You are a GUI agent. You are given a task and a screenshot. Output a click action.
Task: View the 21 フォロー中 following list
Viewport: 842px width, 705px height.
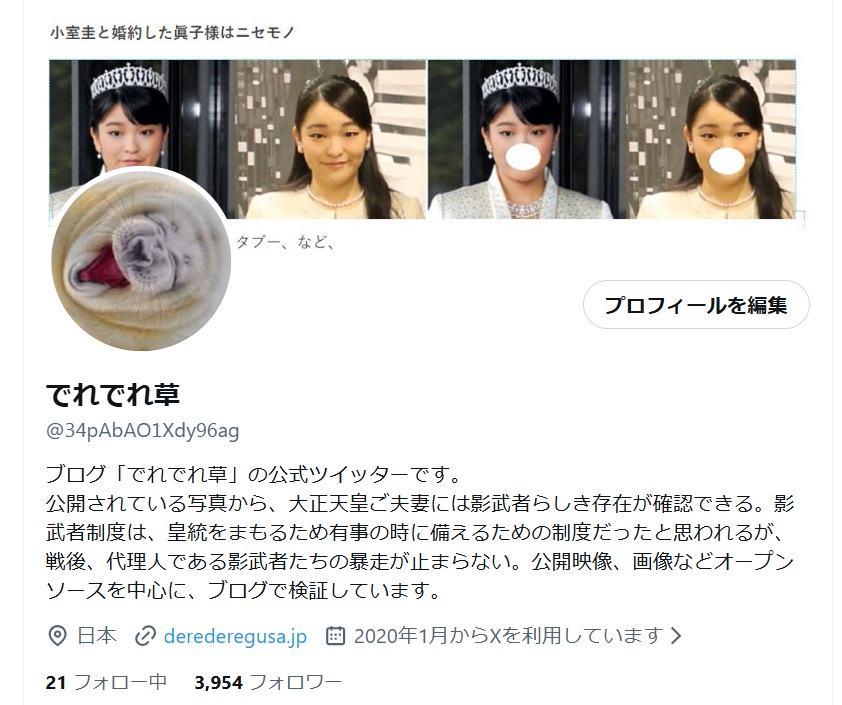pos(106,682)
